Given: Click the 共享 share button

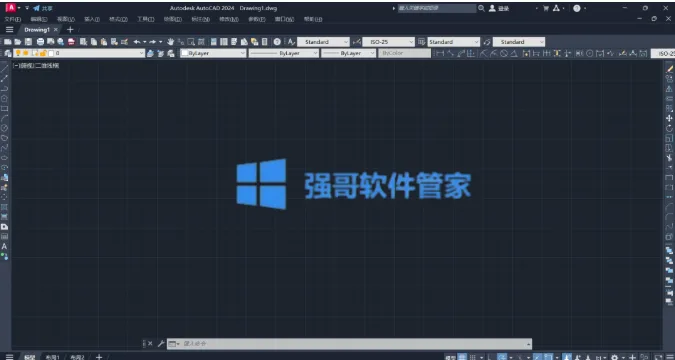Looking at the screenshot, I should click(x=43, y=8).
